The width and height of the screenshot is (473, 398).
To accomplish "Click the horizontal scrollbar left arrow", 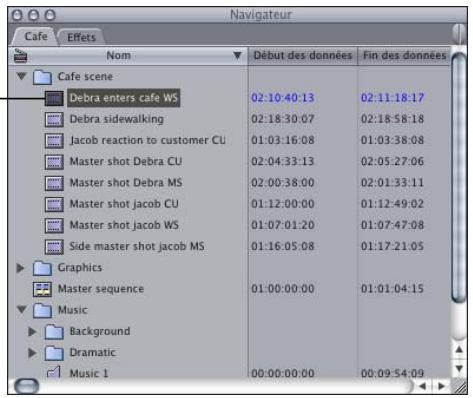I will tap(423, 386).
